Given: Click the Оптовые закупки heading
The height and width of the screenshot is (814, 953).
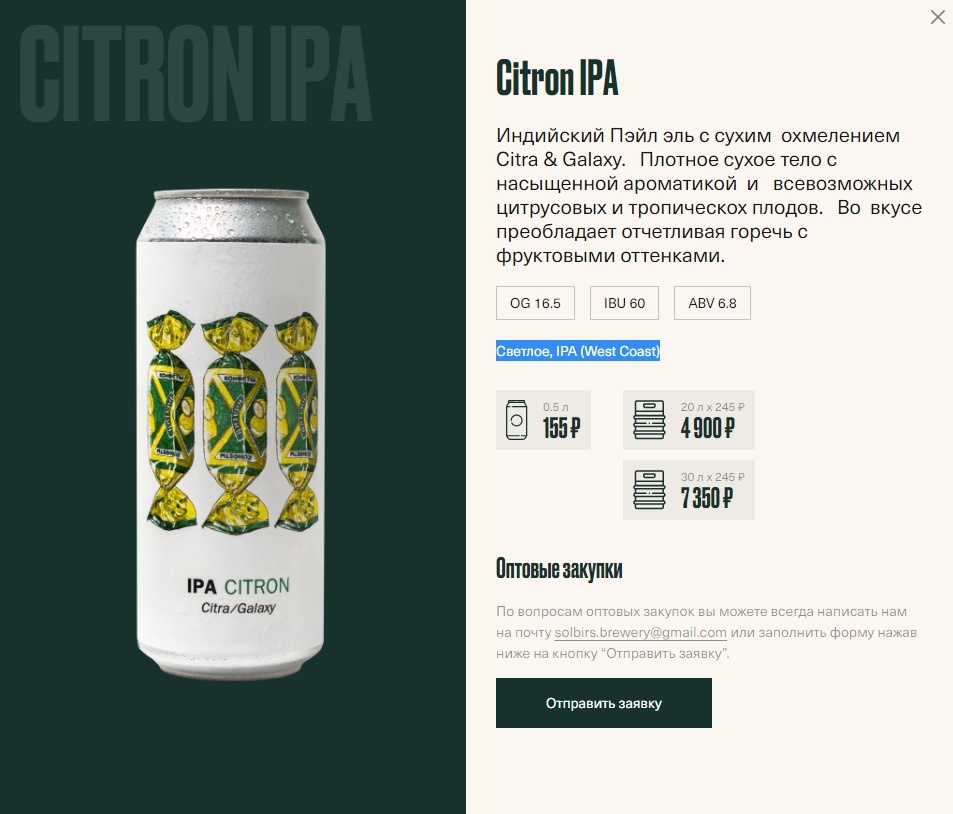Looking at the screenshot, I should point(559,569).
